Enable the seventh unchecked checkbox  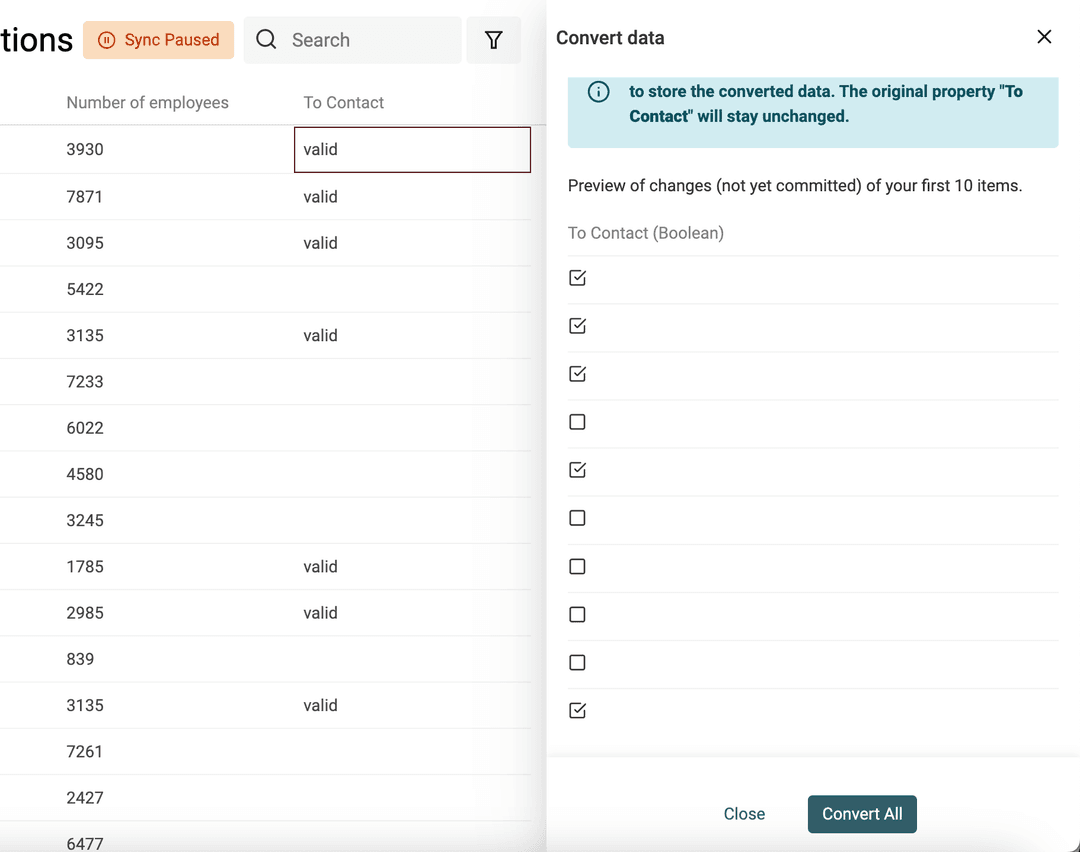pyautogui.click(x=577, y=565)
